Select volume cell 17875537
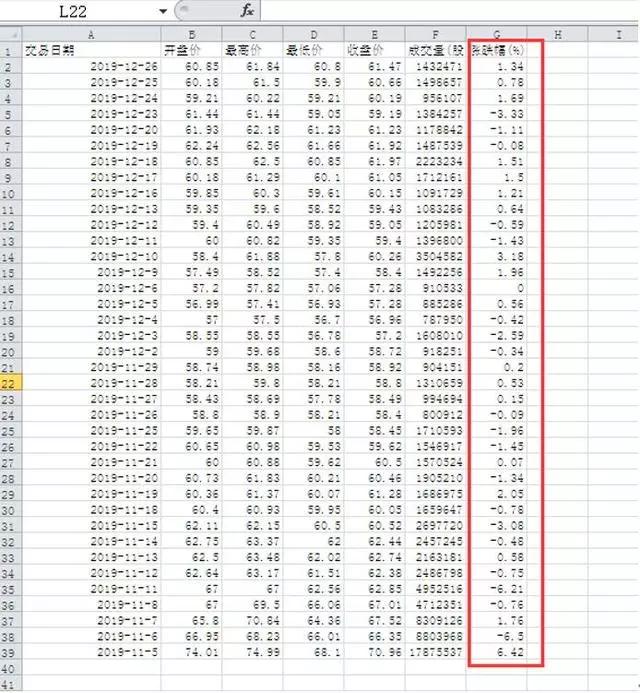This screenshot has width=640, height=693. (x=435, y=652)
